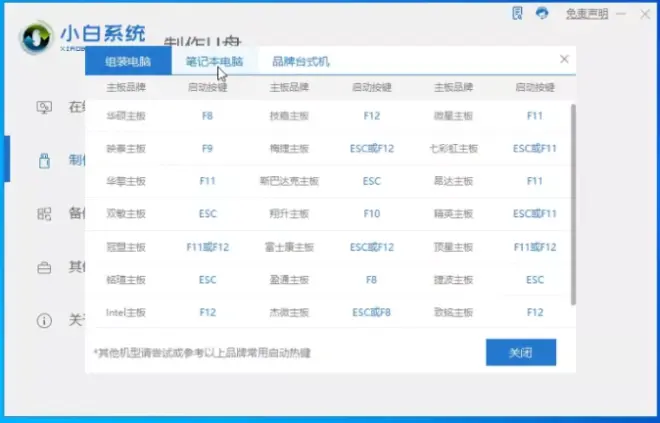Click the F11 key beside 昂达主板
Screen dimensions: 660x423
coord(535,181)
